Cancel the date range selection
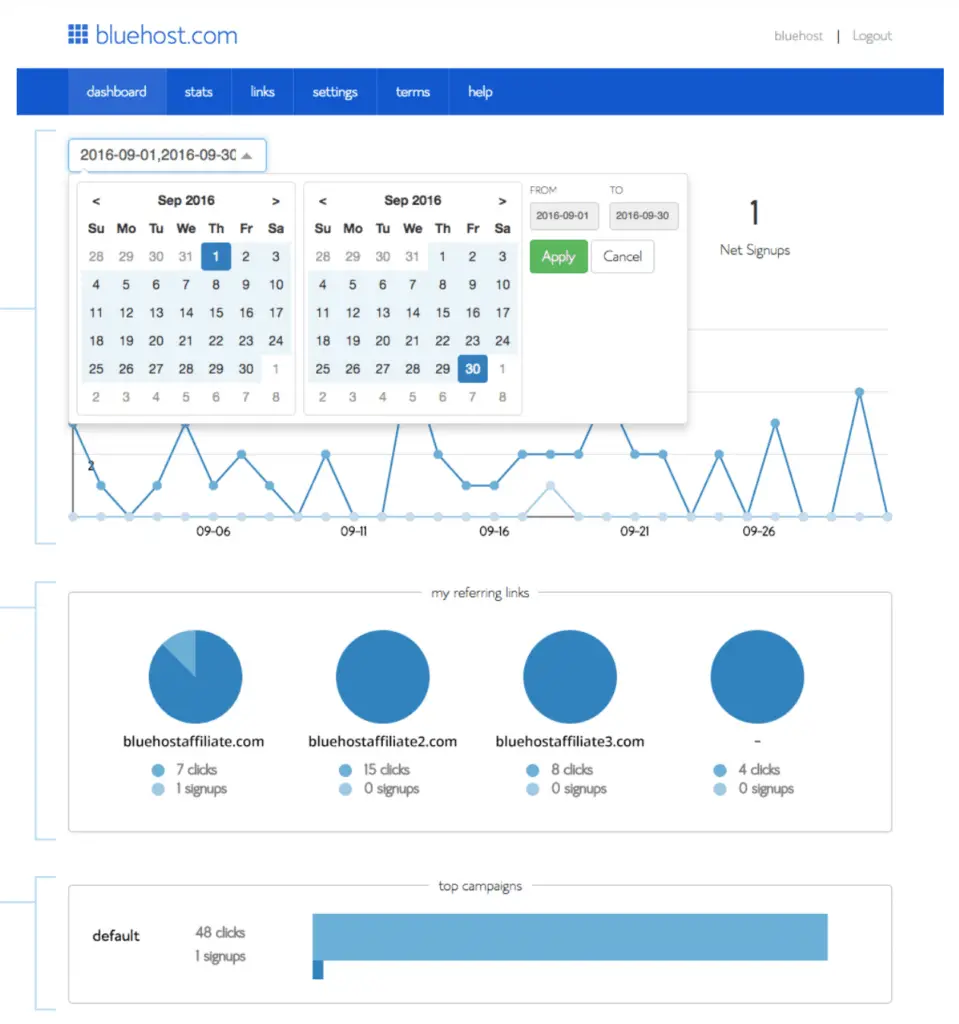Image resolution: width=959 pixels, height=1024 pixels. pos(623,257)
